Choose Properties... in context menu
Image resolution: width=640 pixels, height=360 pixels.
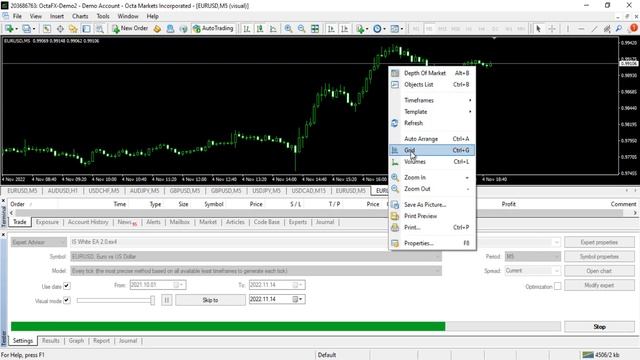pos(432,243)
